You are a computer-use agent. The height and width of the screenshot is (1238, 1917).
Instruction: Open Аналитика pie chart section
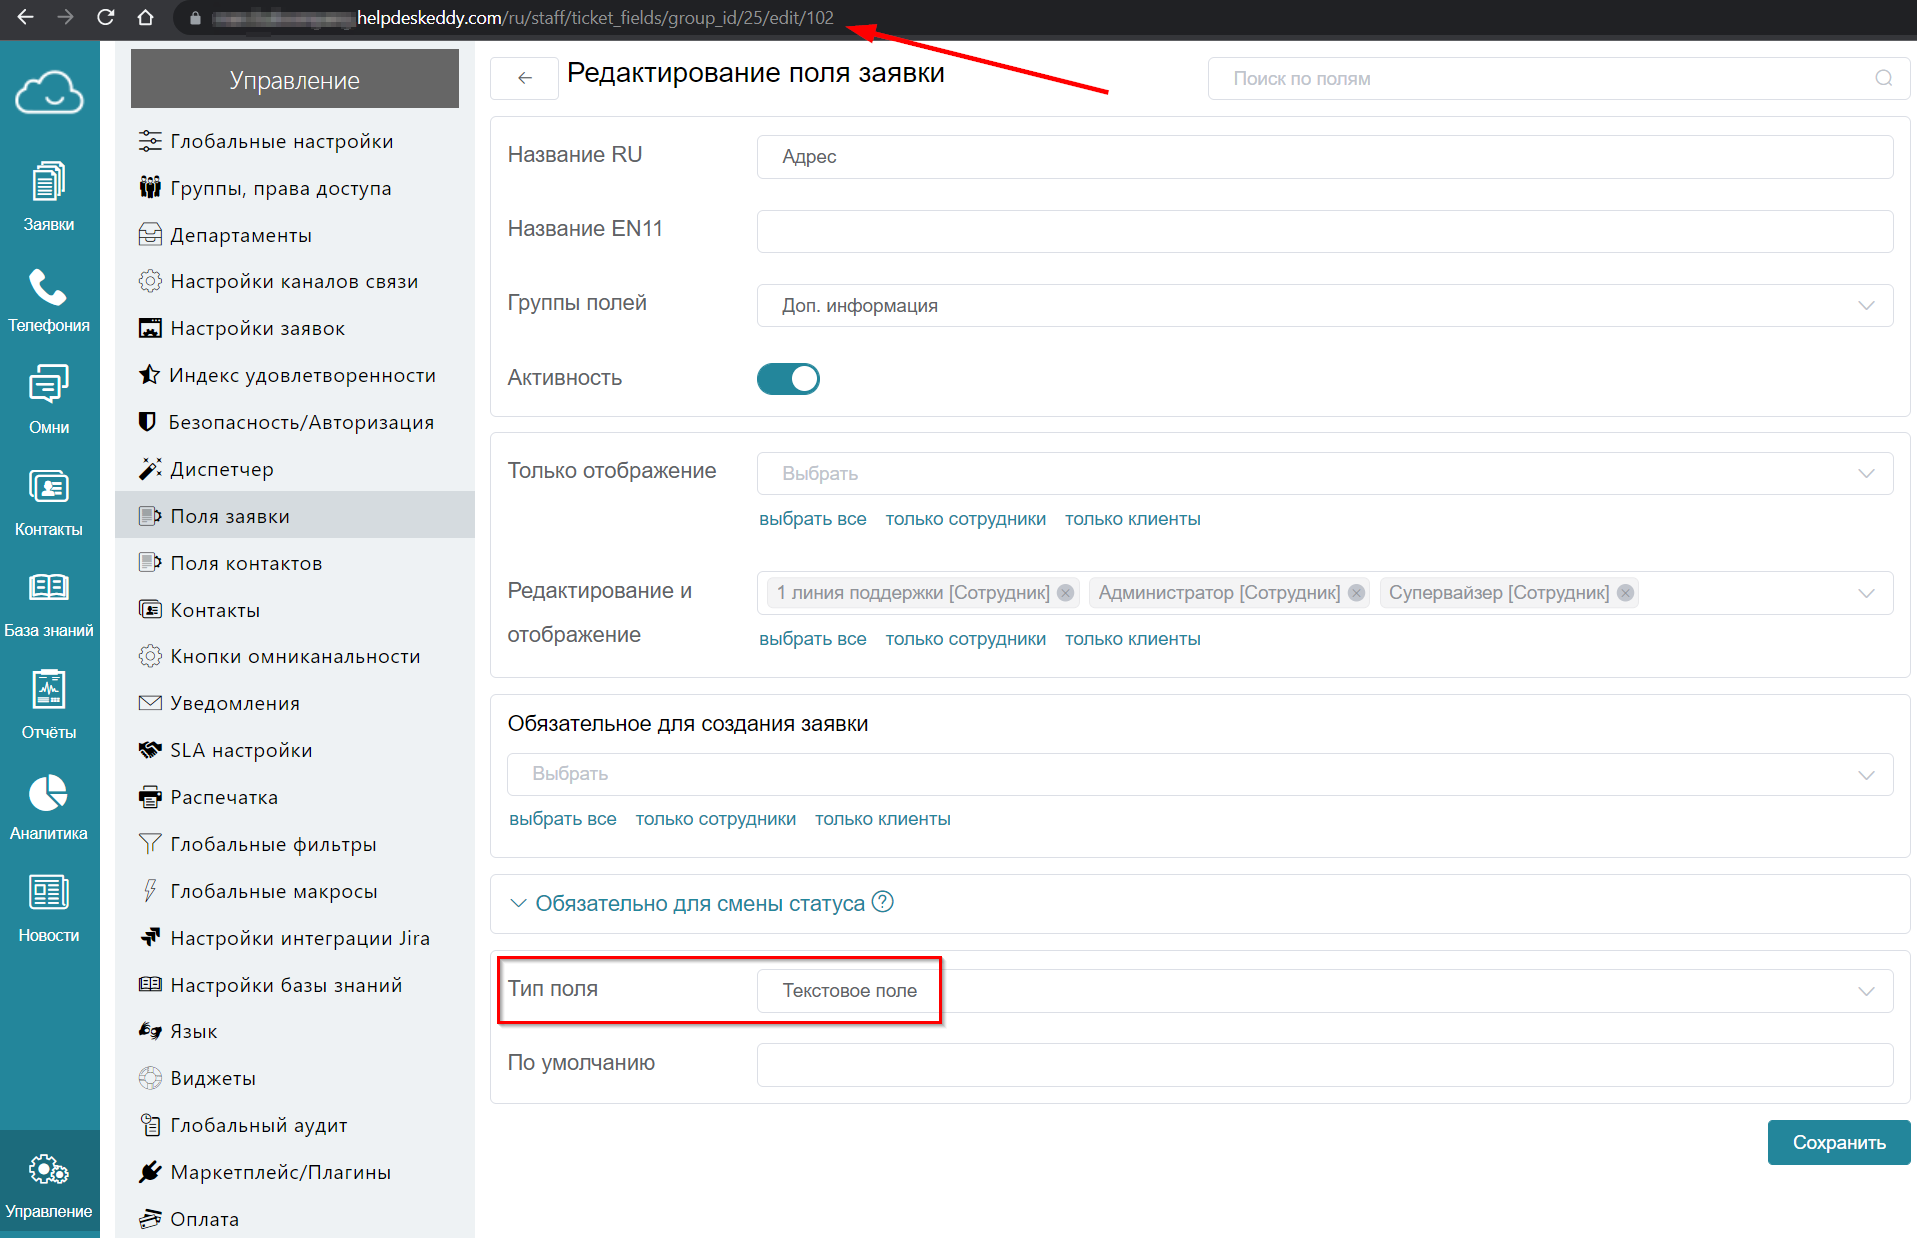[x=49, y=807]
